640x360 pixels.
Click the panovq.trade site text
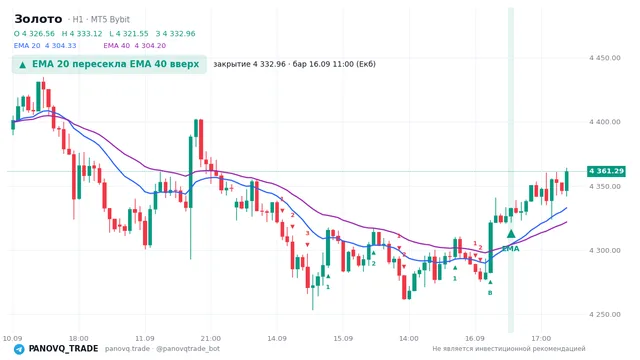(x=127, y=349)
